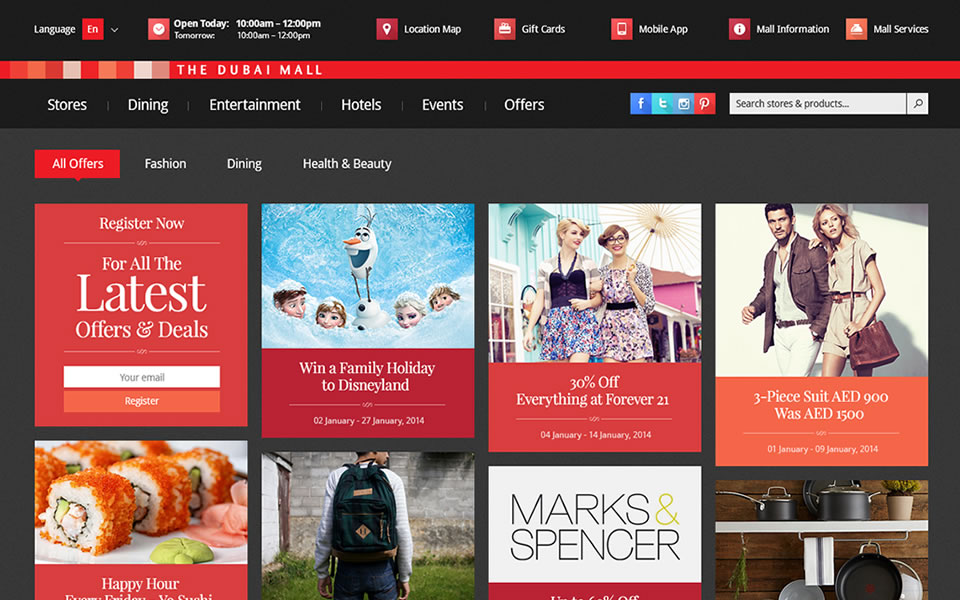Switch to the Health & Beauty tab

pos(347,163)
